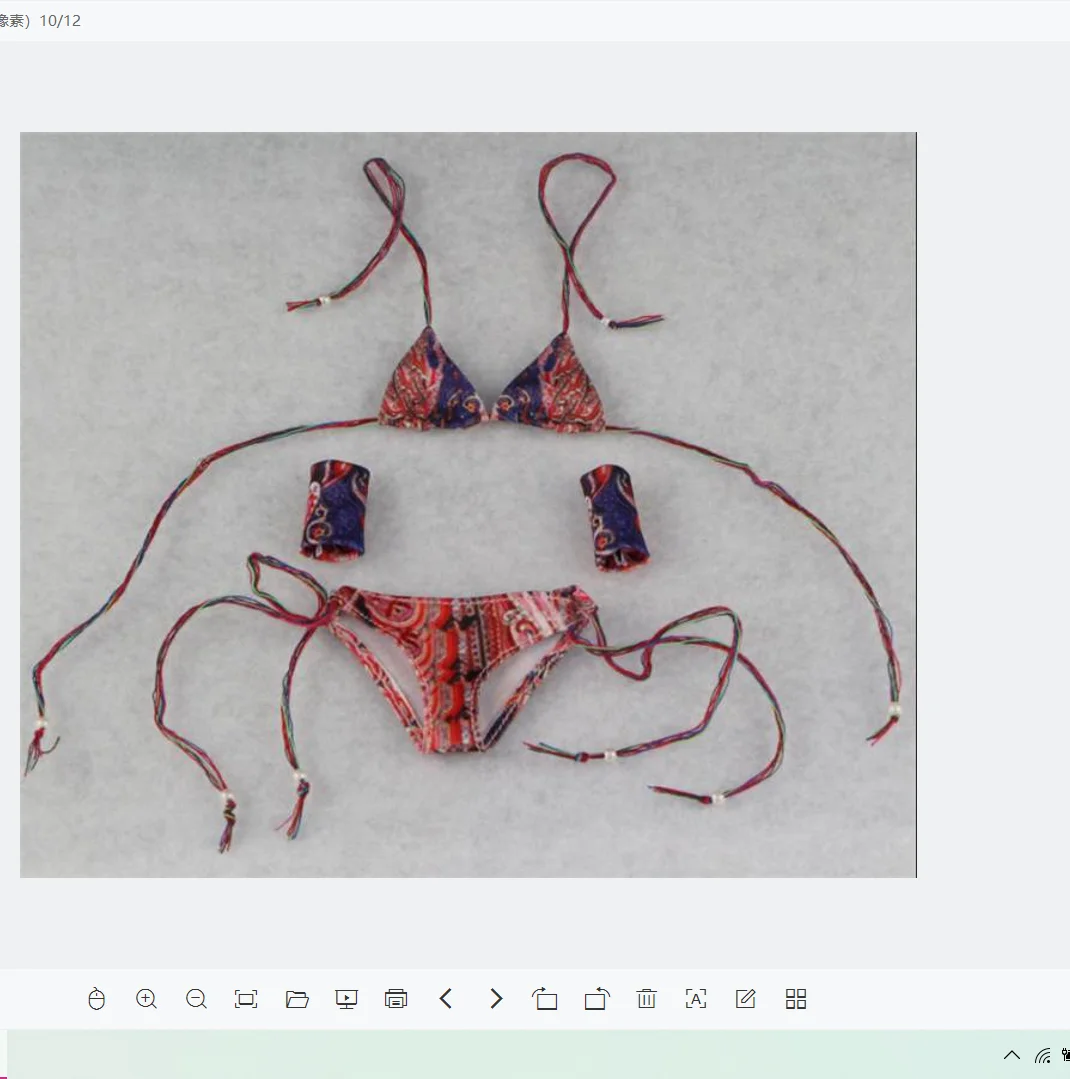Advance to the next image
Screen dimensions: 1070x1079
tap(496, 999)
